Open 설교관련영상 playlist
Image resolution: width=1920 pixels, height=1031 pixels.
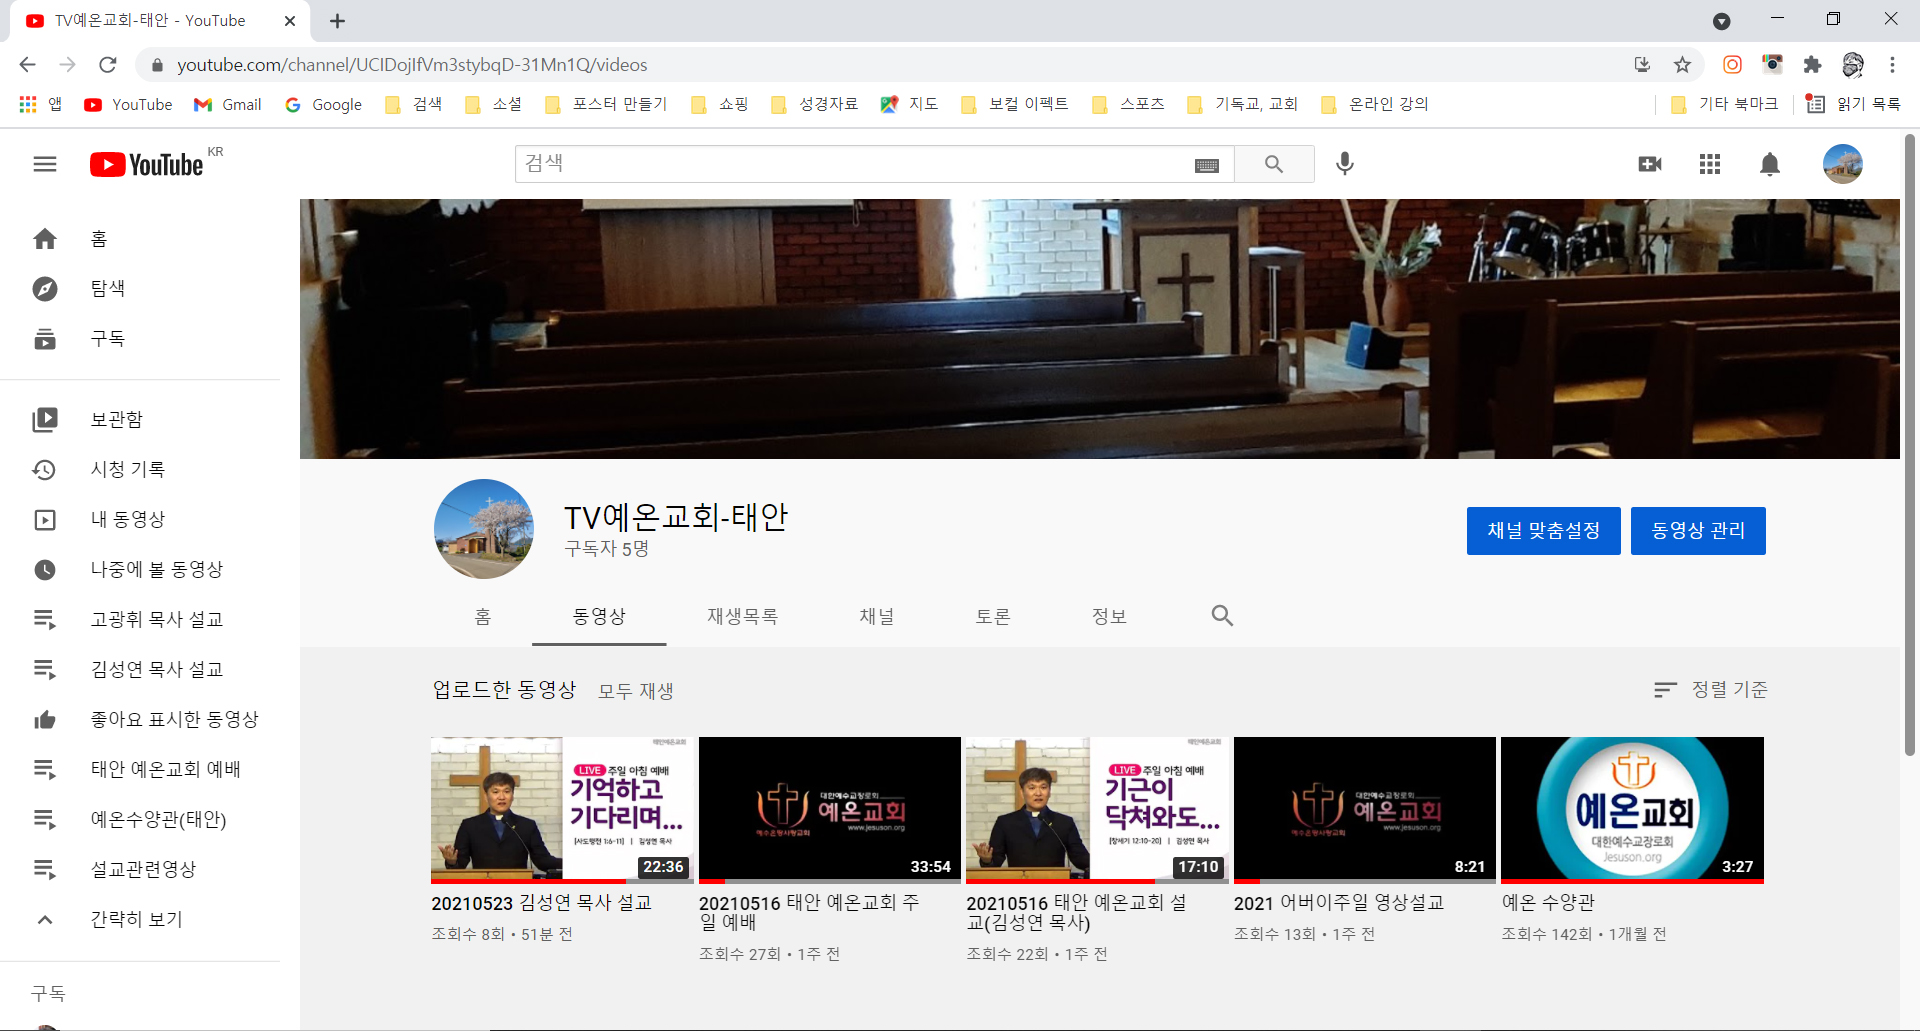click(x=140, y=870)
